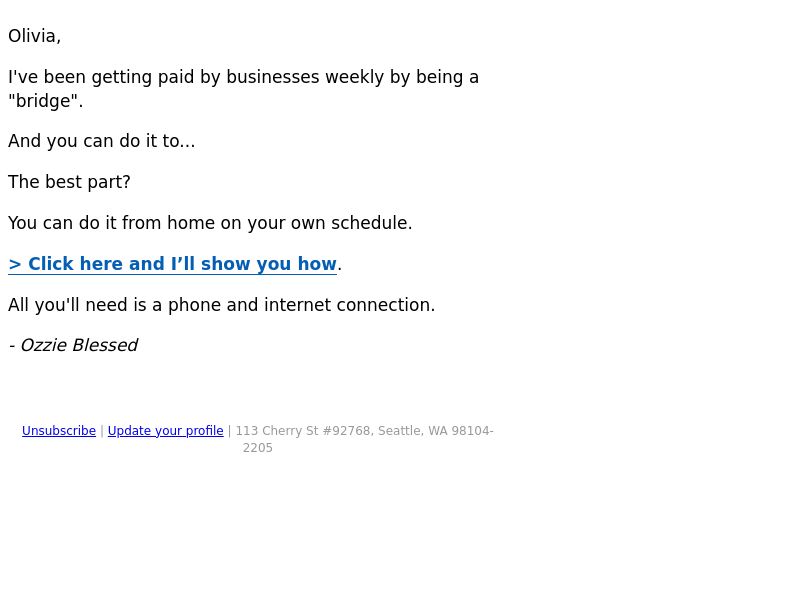This screenshot has height=600, width=800.
Task: Click the separator between Unsubscribe and Update profile
Action: click(x=102, y=431)
